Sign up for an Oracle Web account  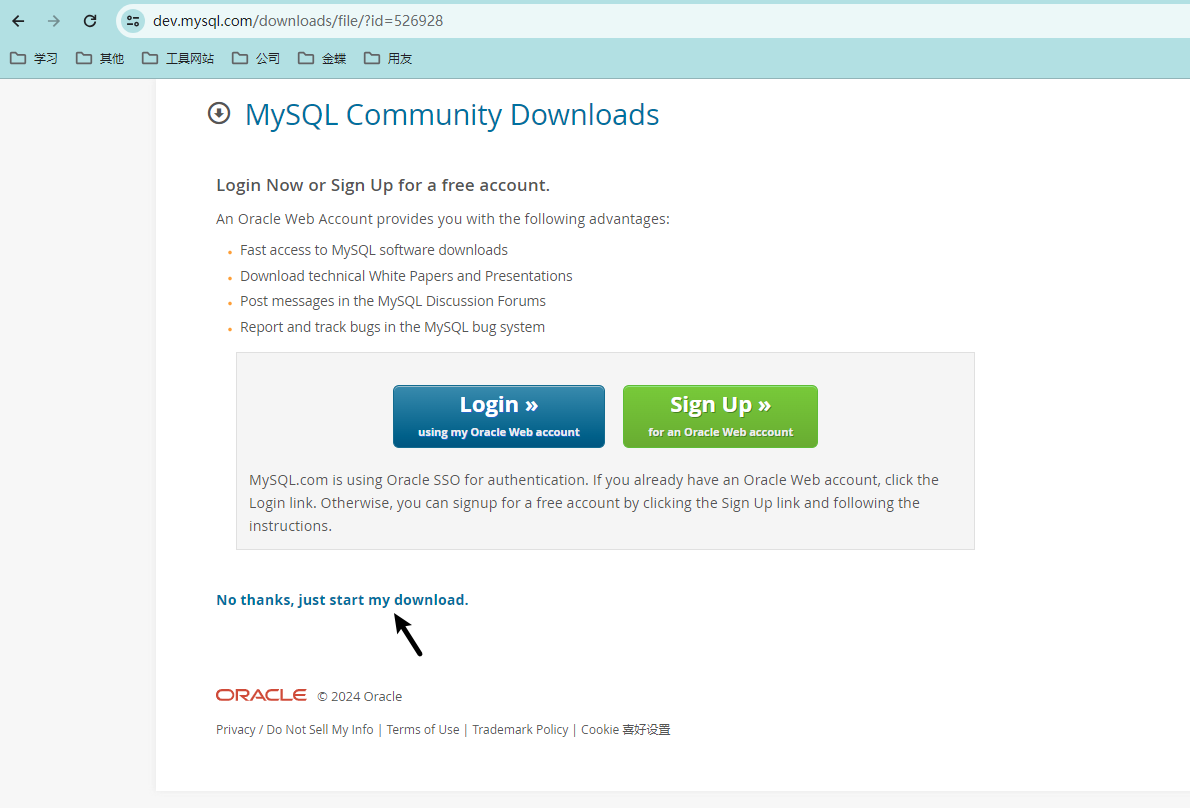720,417
